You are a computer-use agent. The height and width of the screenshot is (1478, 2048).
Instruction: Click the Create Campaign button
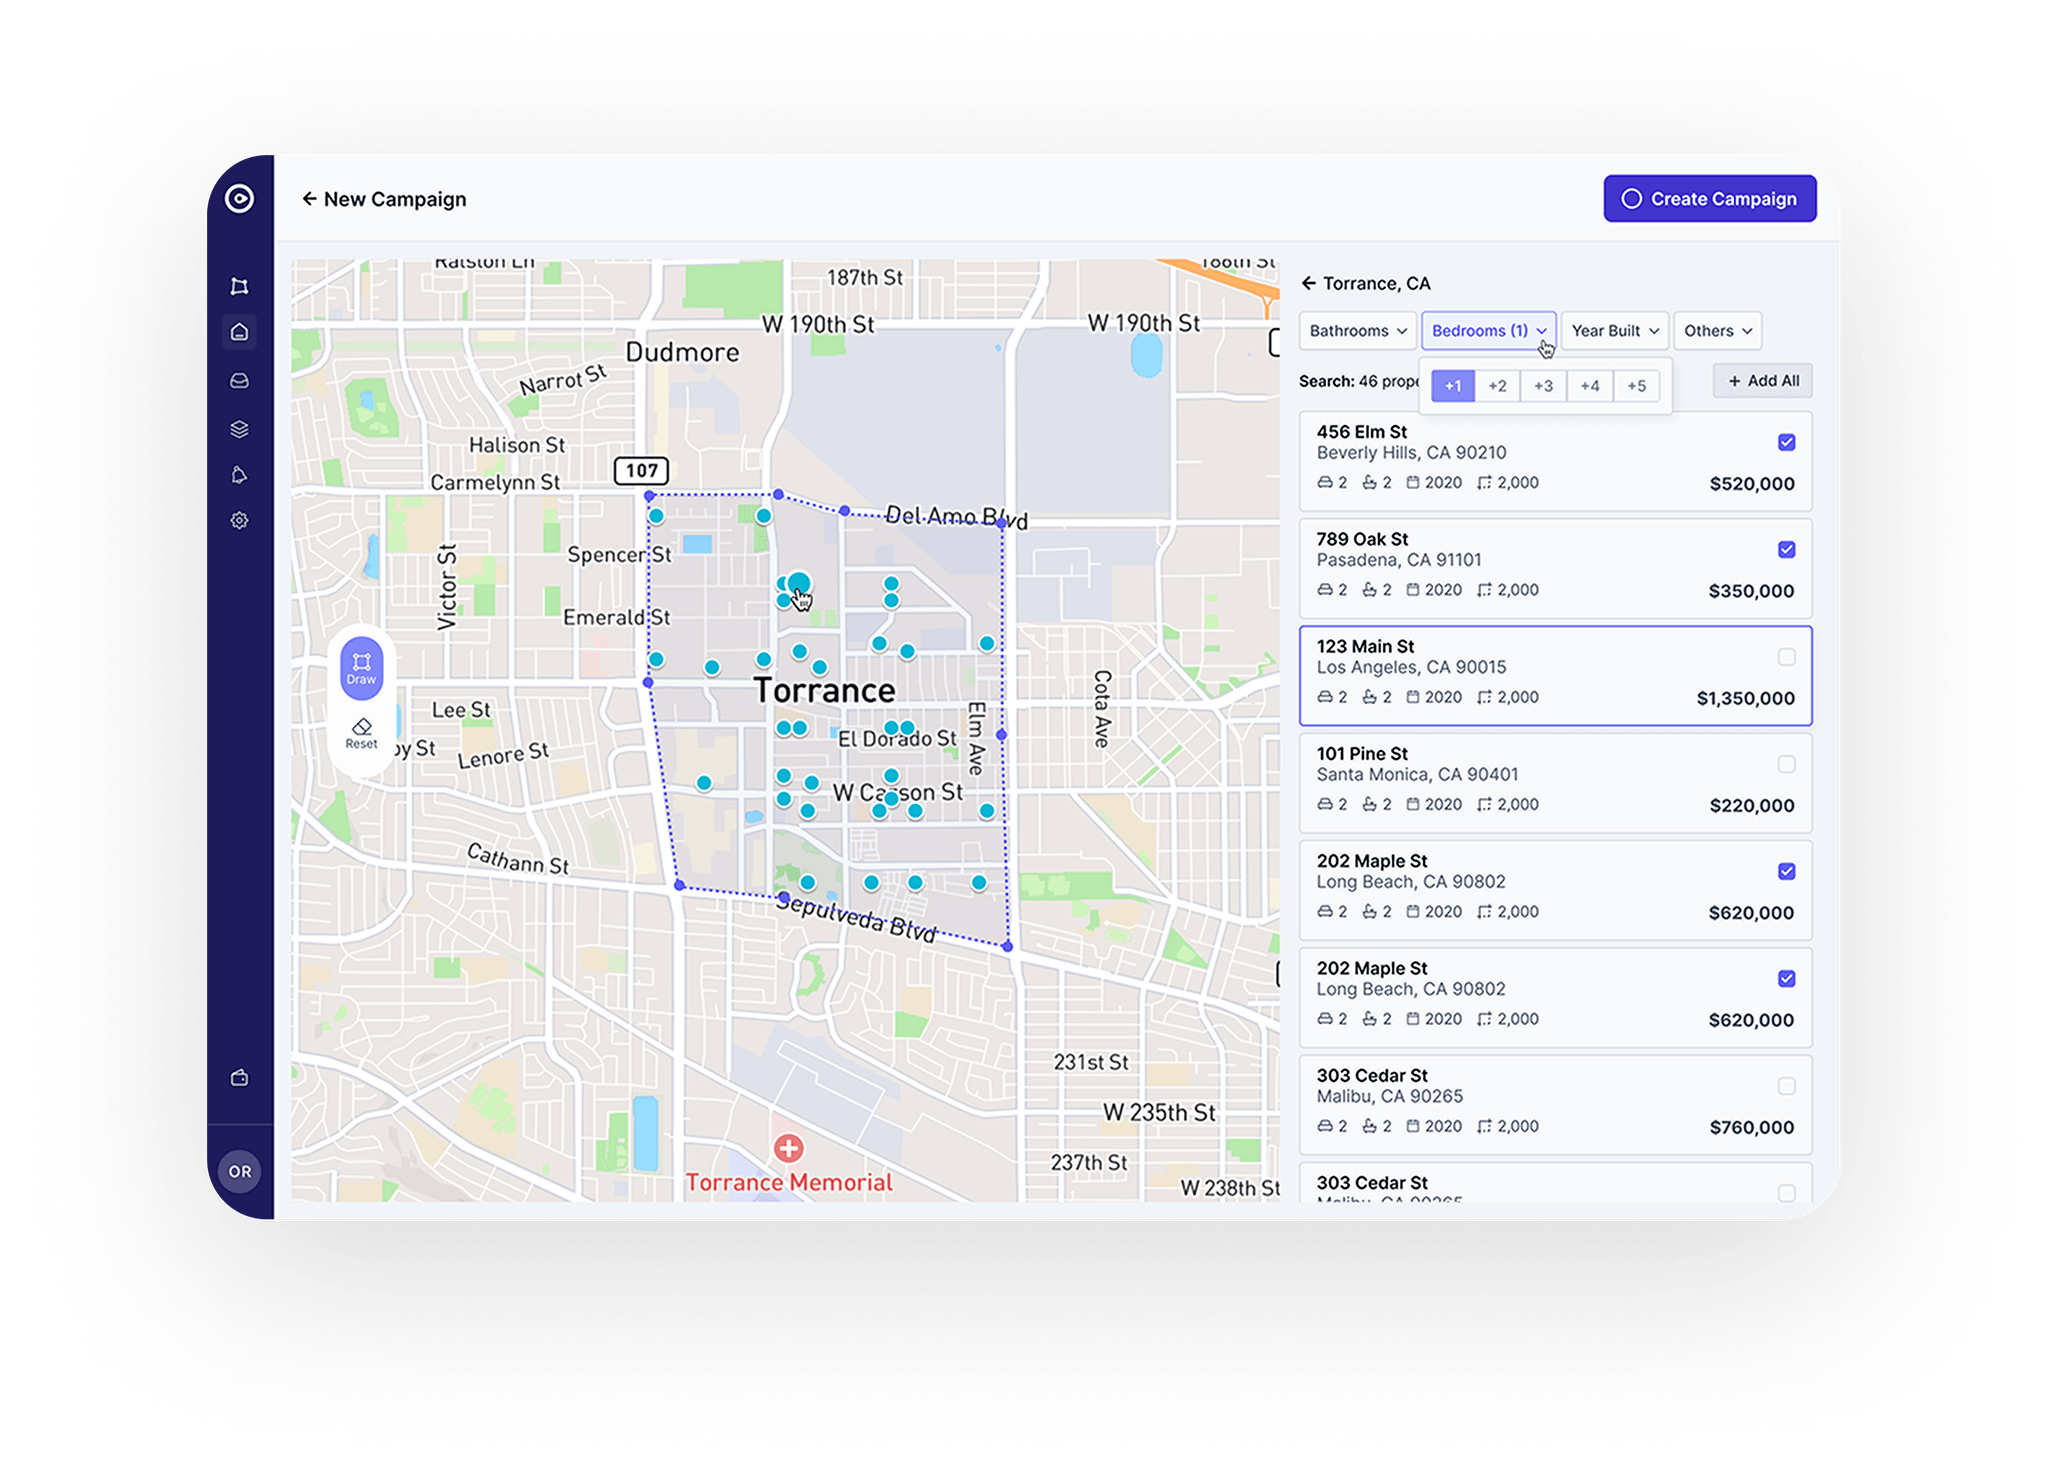1710,199
